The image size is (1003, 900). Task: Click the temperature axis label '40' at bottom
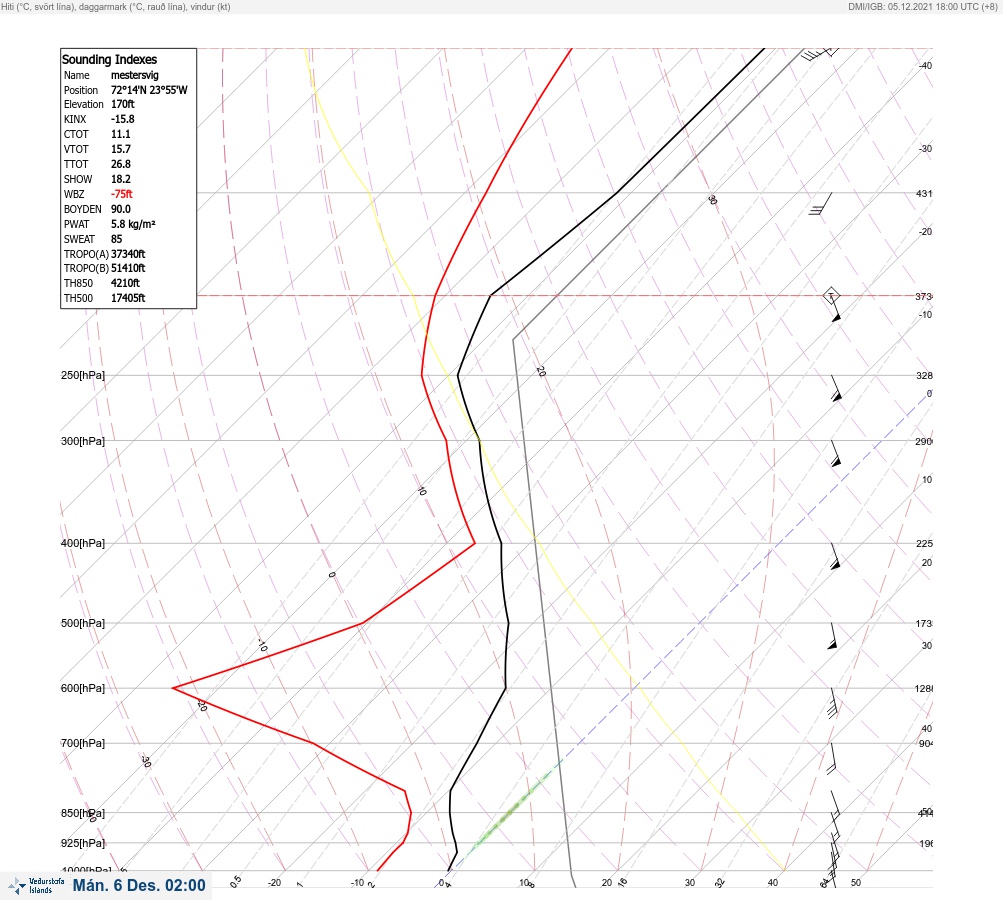pyautogui.click(x=773, y=883)
